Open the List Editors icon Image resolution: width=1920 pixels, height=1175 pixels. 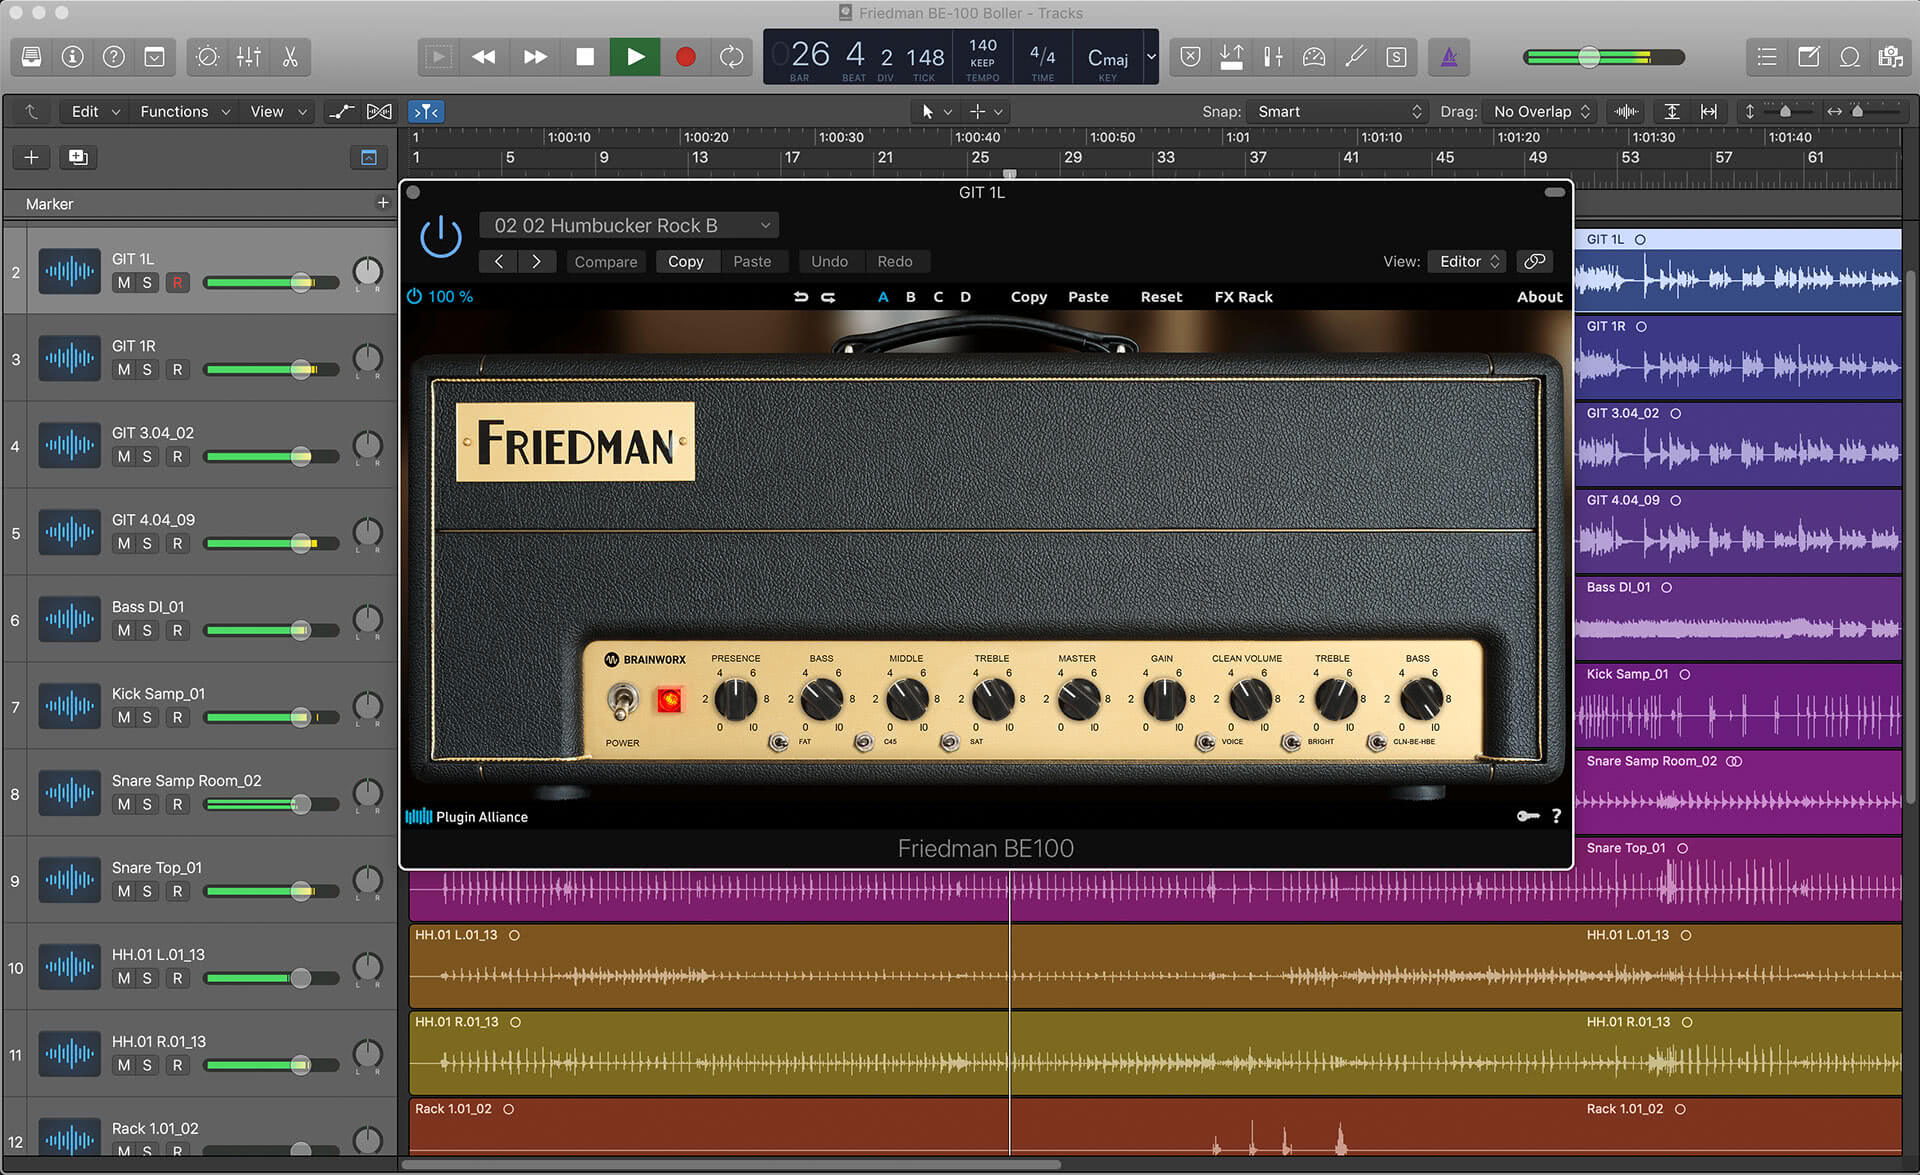click(1767, 57)
